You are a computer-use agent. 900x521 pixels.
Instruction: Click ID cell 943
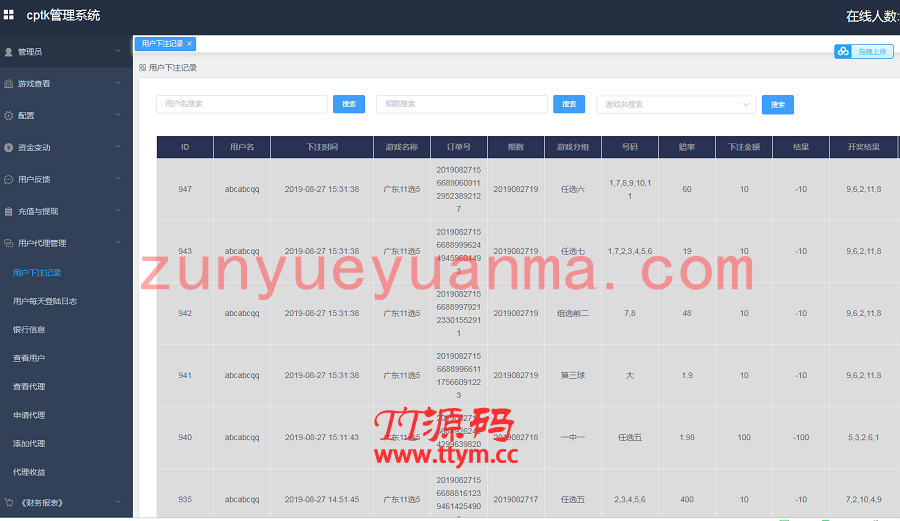pos(185,251)
